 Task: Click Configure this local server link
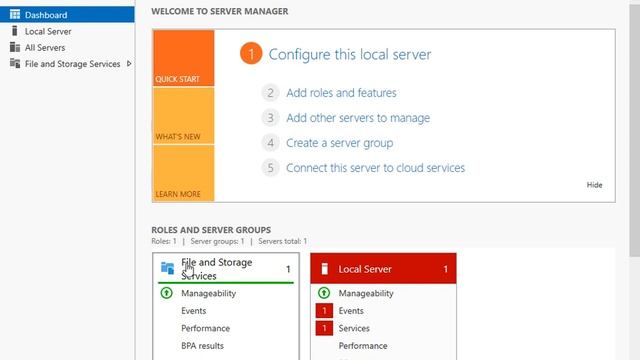[350, 54]
